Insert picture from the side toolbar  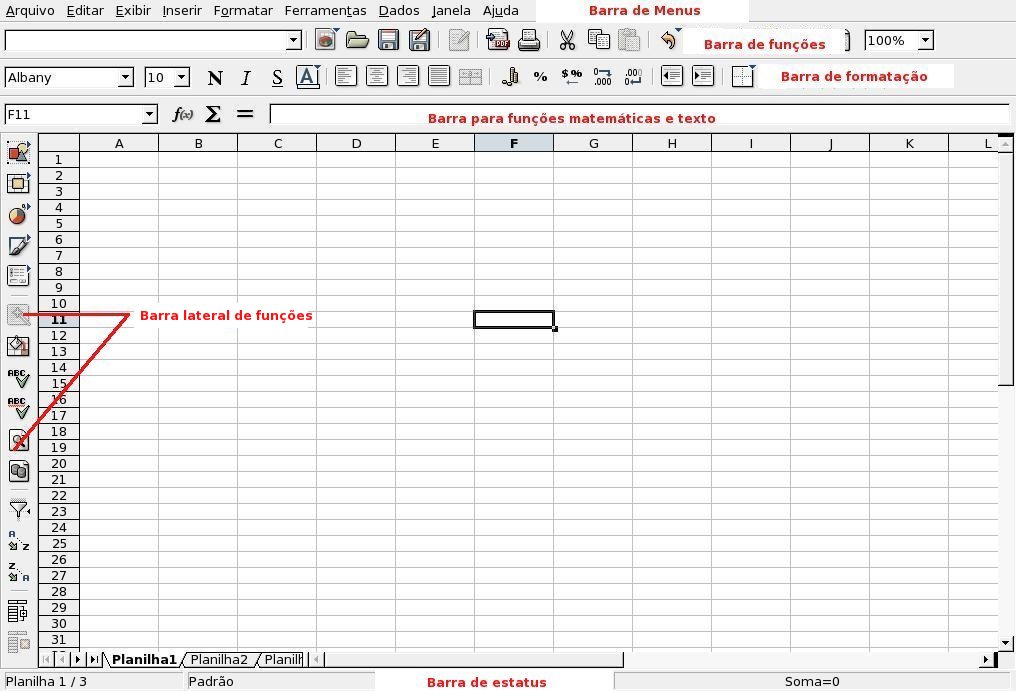19,153
